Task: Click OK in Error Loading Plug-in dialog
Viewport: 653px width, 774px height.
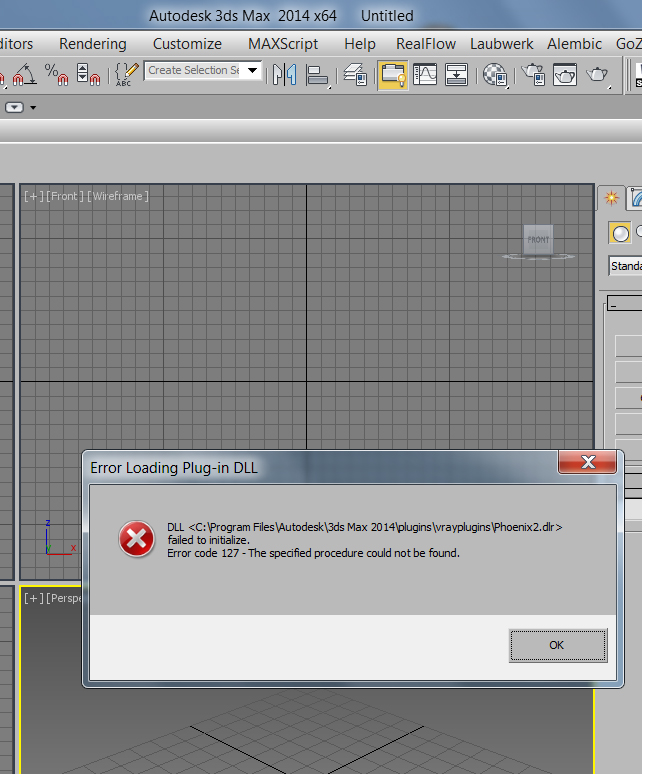Action: tap(558, 645)
